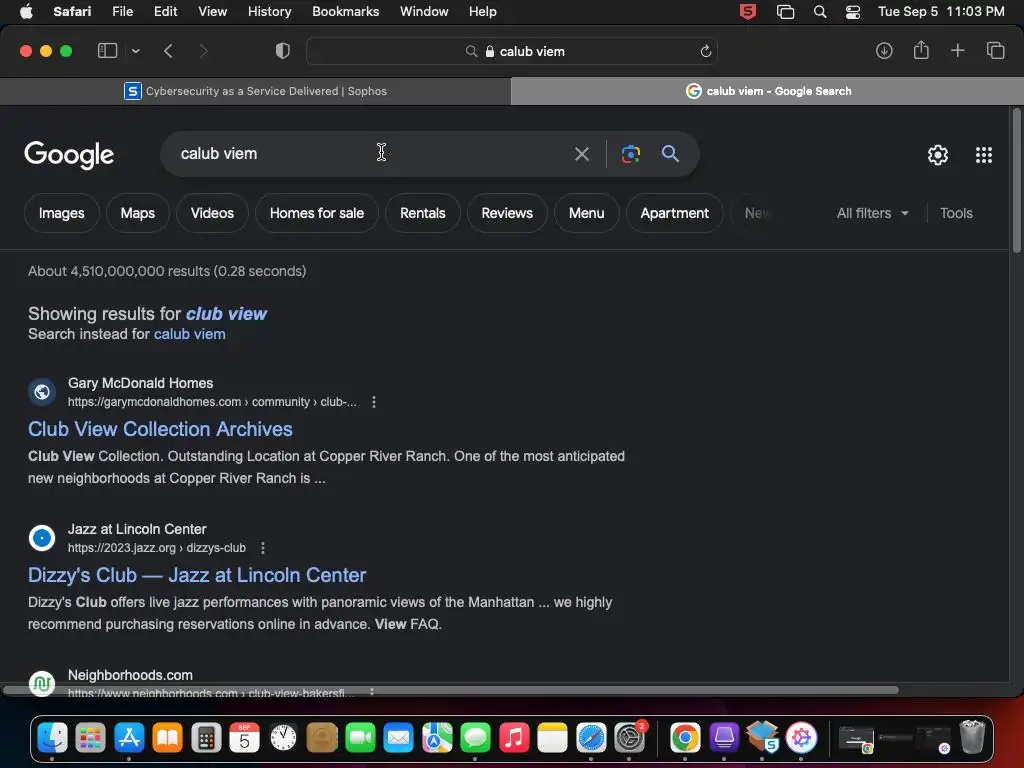Open the Sophos menu bar icon

(748, 12)
